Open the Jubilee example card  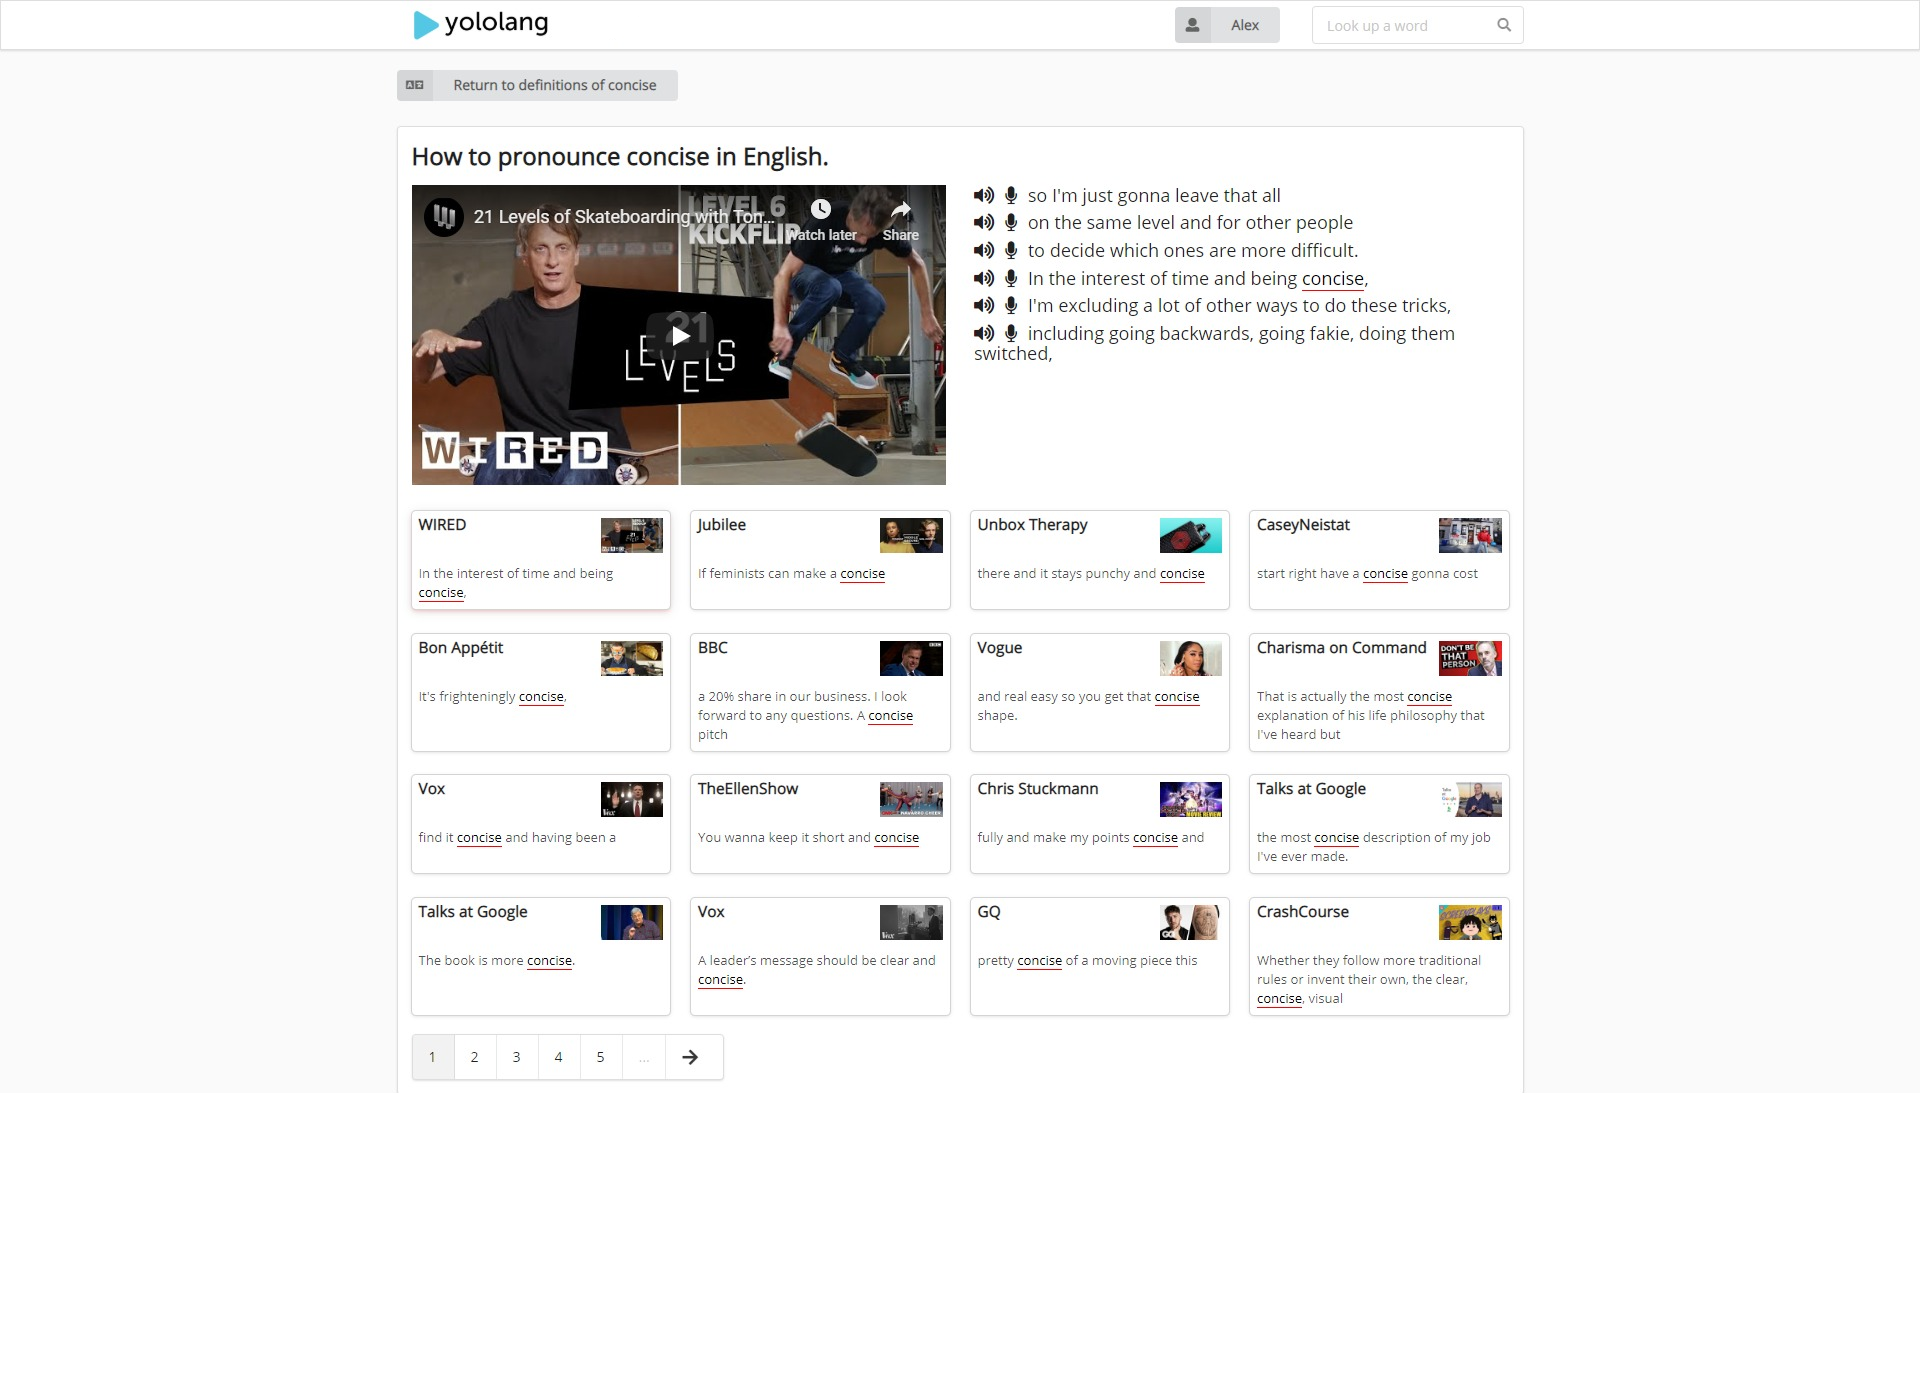point(819,560)
